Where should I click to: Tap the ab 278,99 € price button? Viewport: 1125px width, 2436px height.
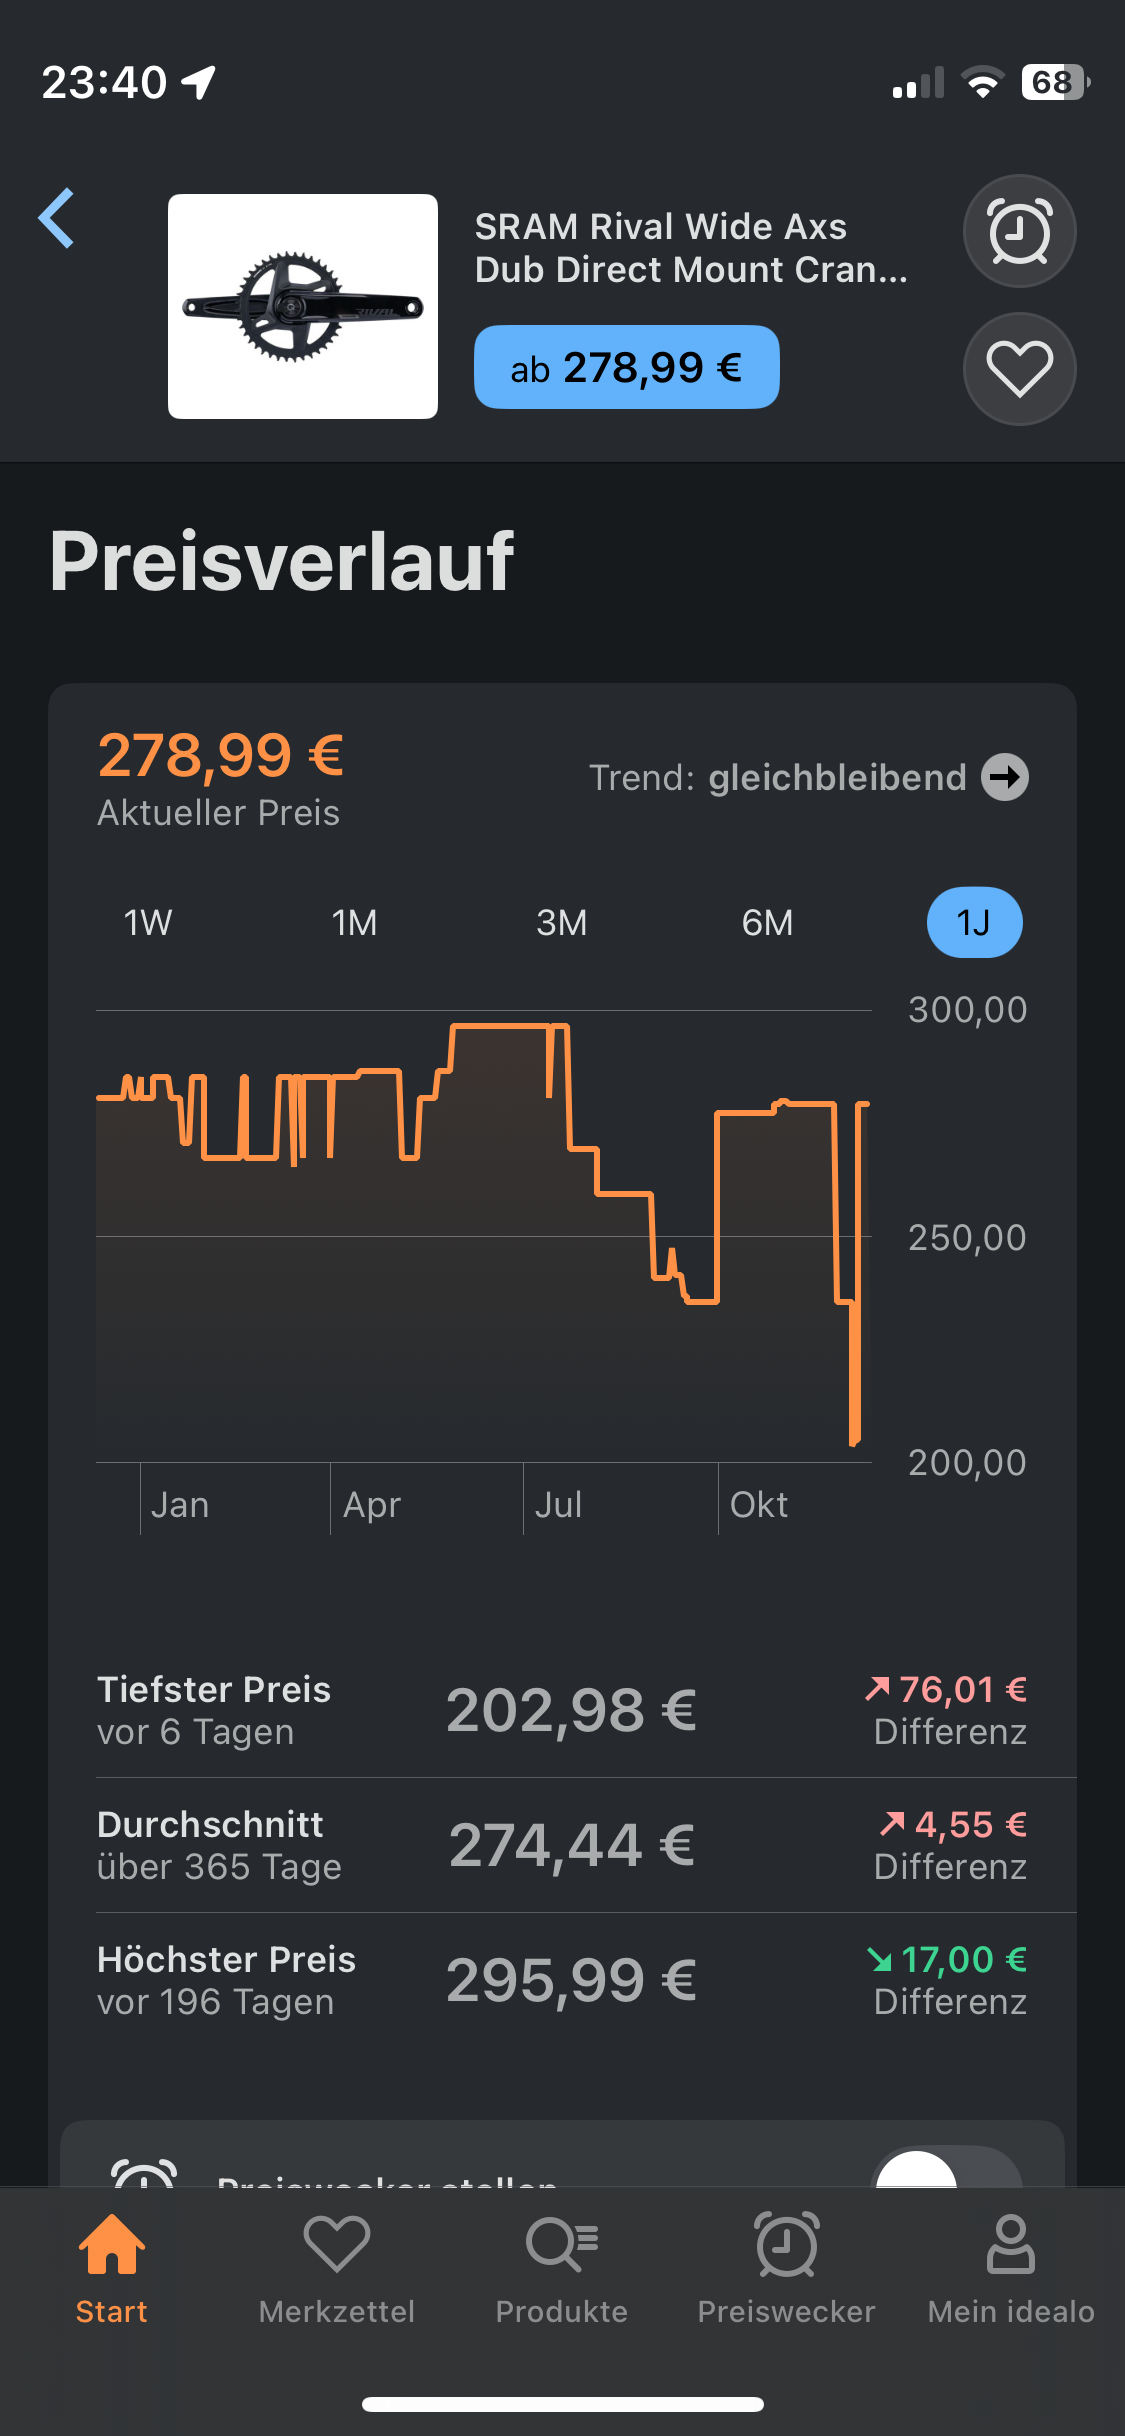coord(626,367)
